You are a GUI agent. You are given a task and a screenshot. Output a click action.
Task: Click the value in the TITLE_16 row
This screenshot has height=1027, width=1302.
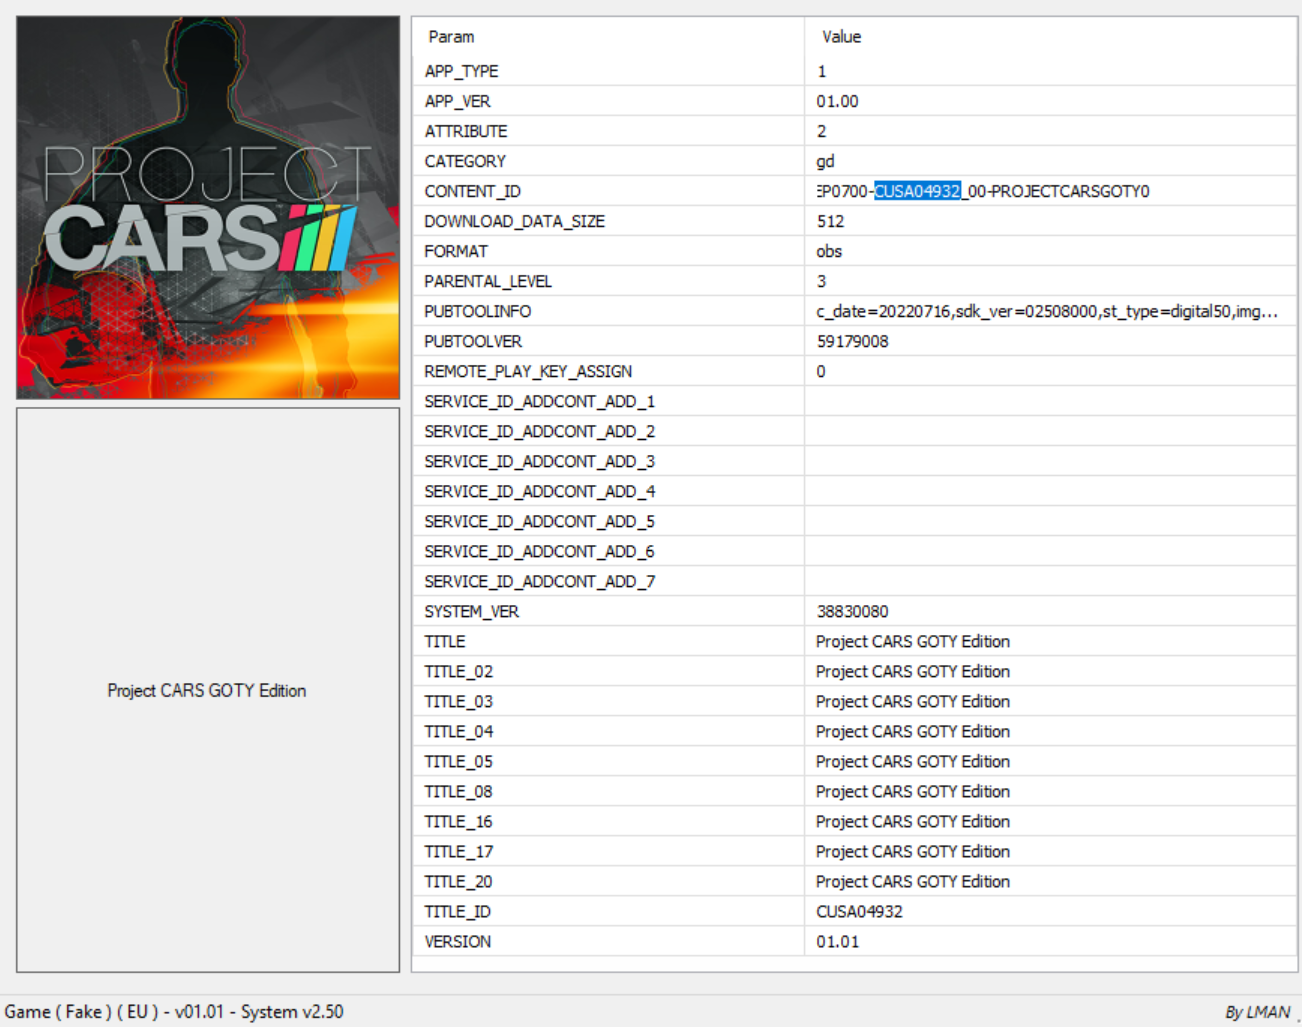[913, 821]
